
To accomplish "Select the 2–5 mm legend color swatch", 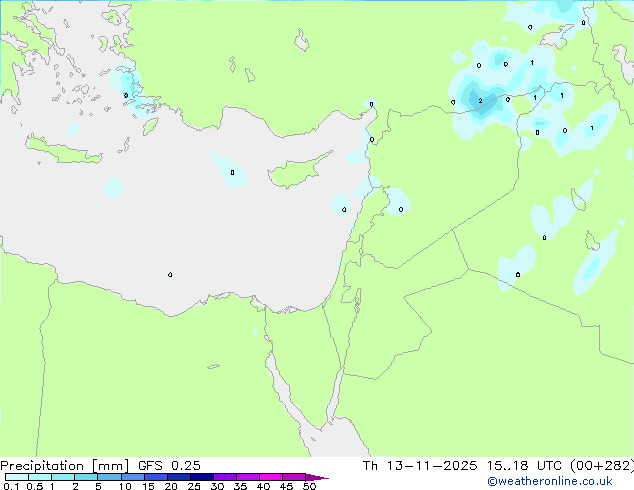I will click(86, 477).
